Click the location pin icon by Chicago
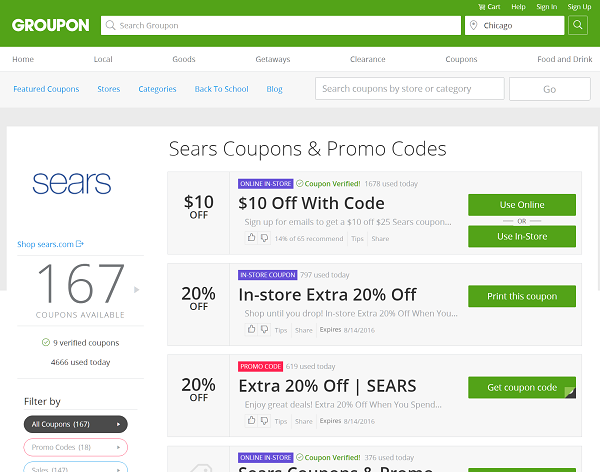Image resolution: width=600 pixels, height=472 pixels. (473, 25)
